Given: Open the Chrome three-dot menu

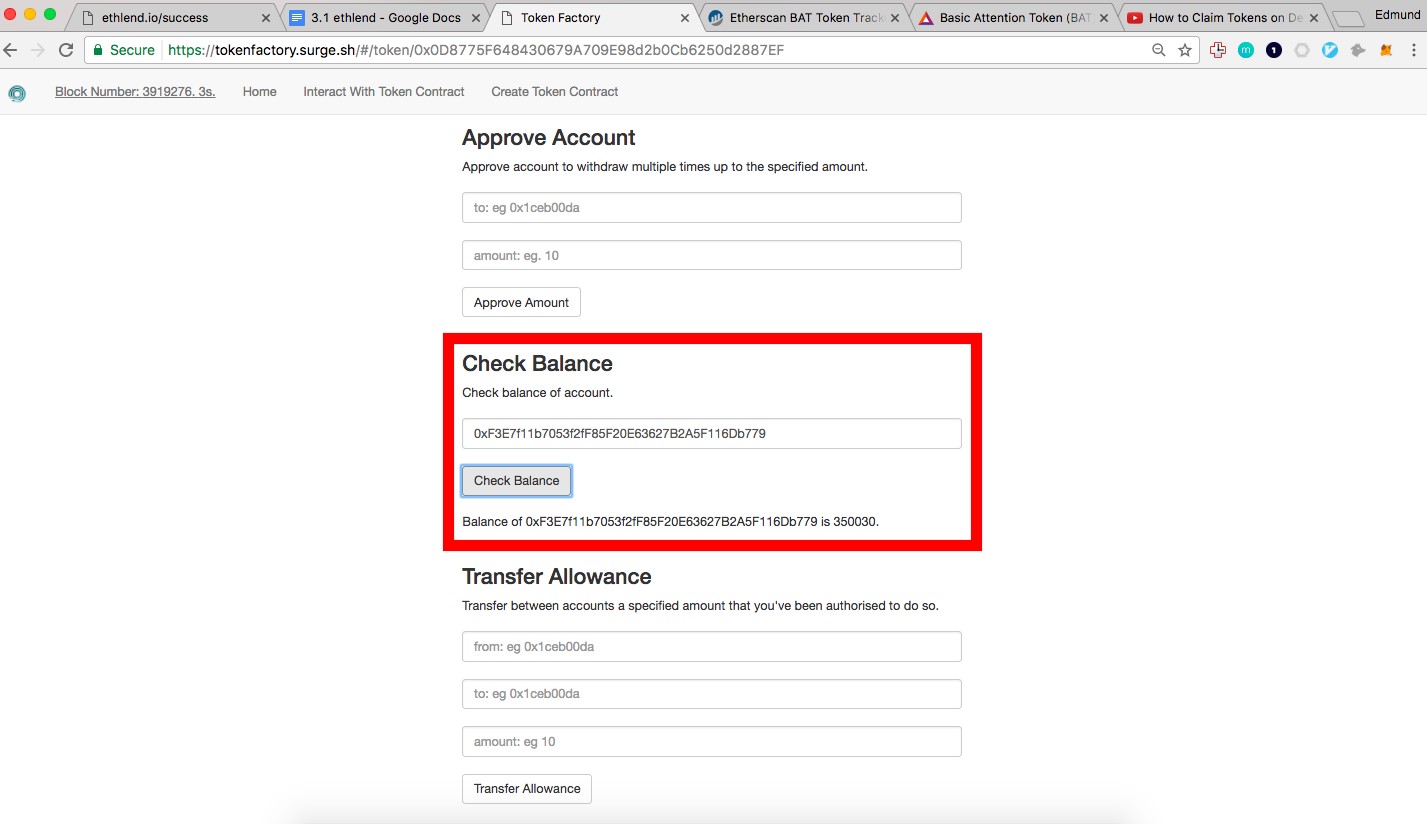Looking at the screenshot, I should click(1414, 50).
